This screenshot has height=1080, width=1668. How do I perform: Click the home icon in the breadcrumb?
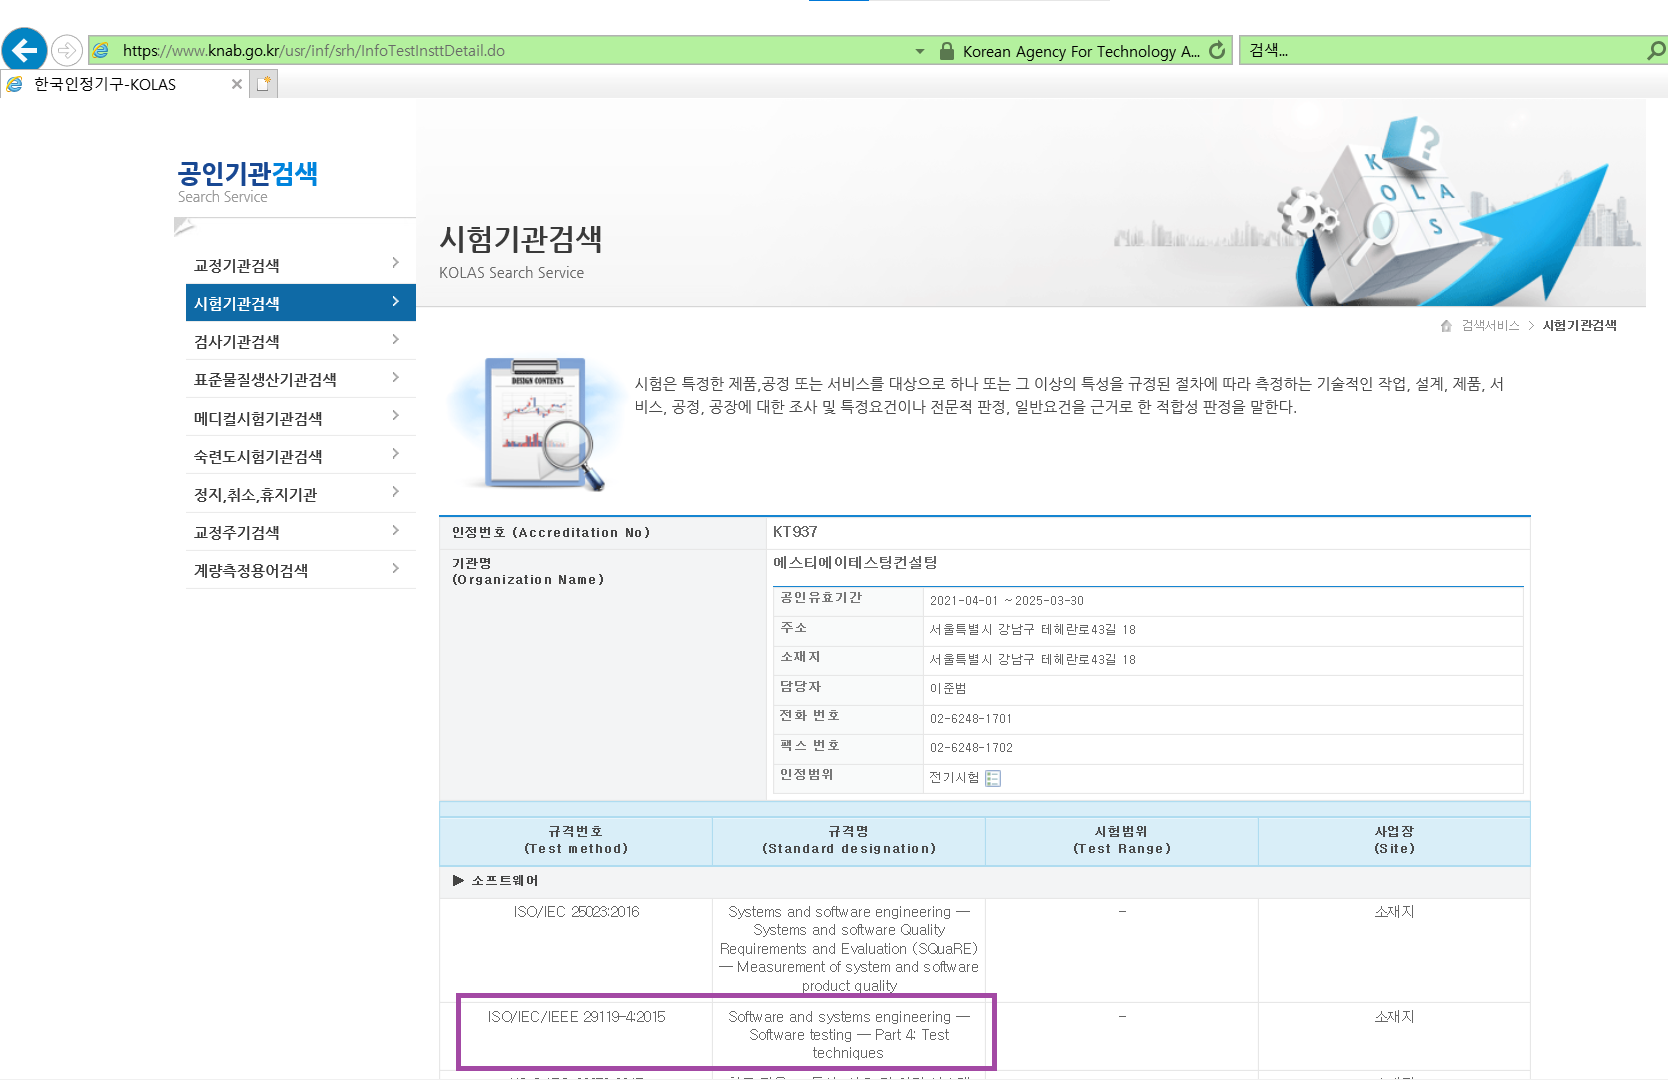tap(1445, 325)
